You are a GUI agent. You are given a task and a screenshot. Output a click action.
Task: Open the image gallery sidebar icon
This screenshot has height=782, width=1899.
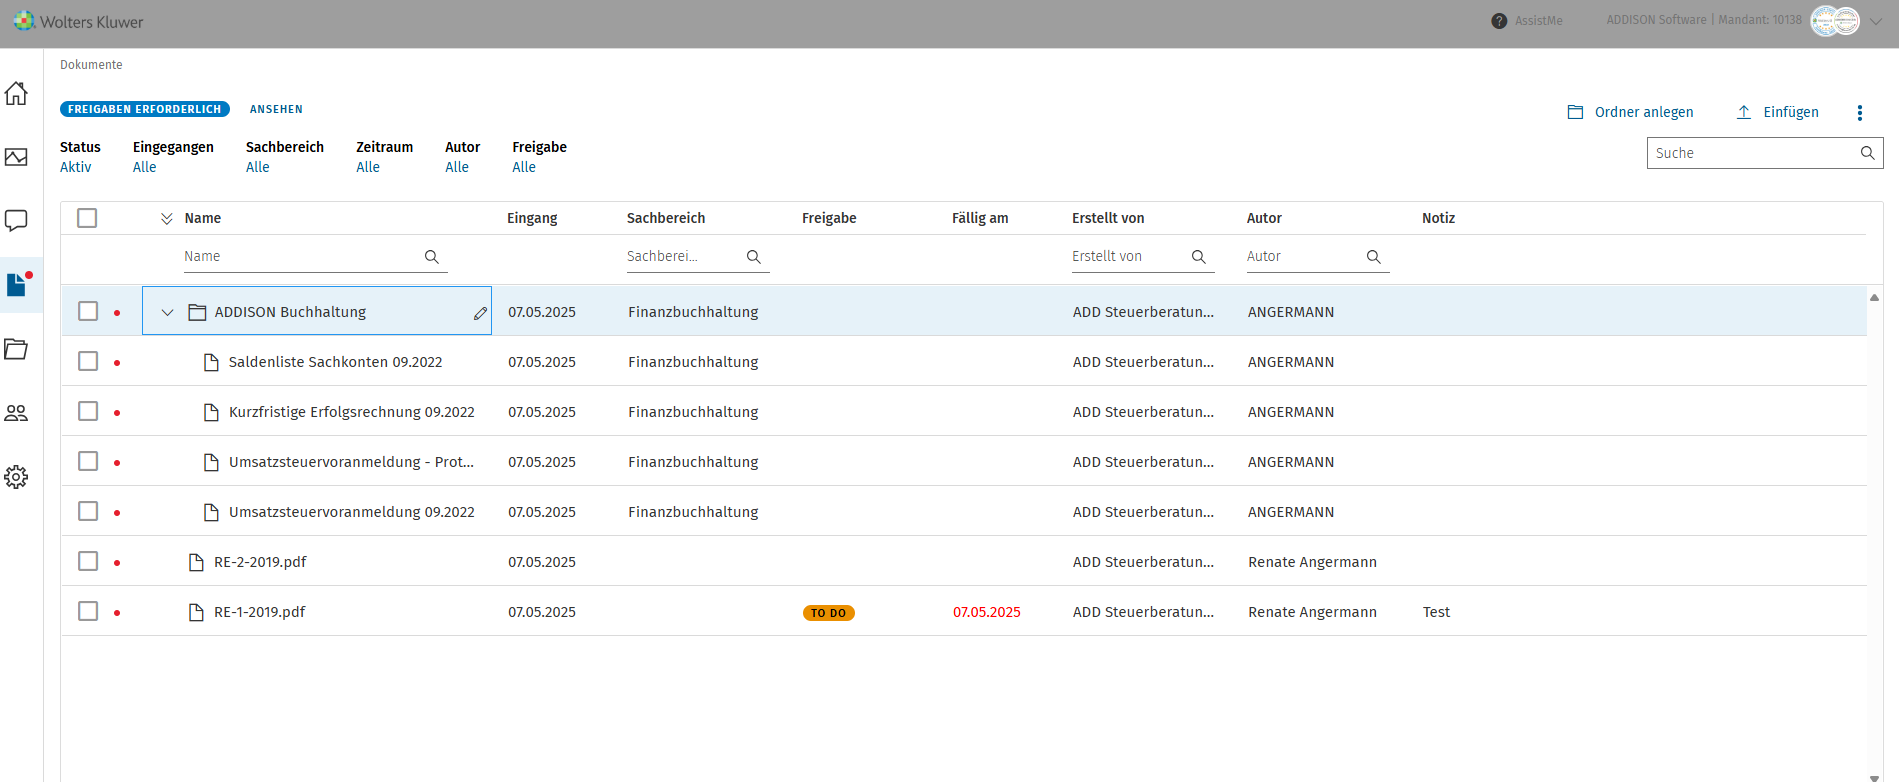[x=16, y=157]
